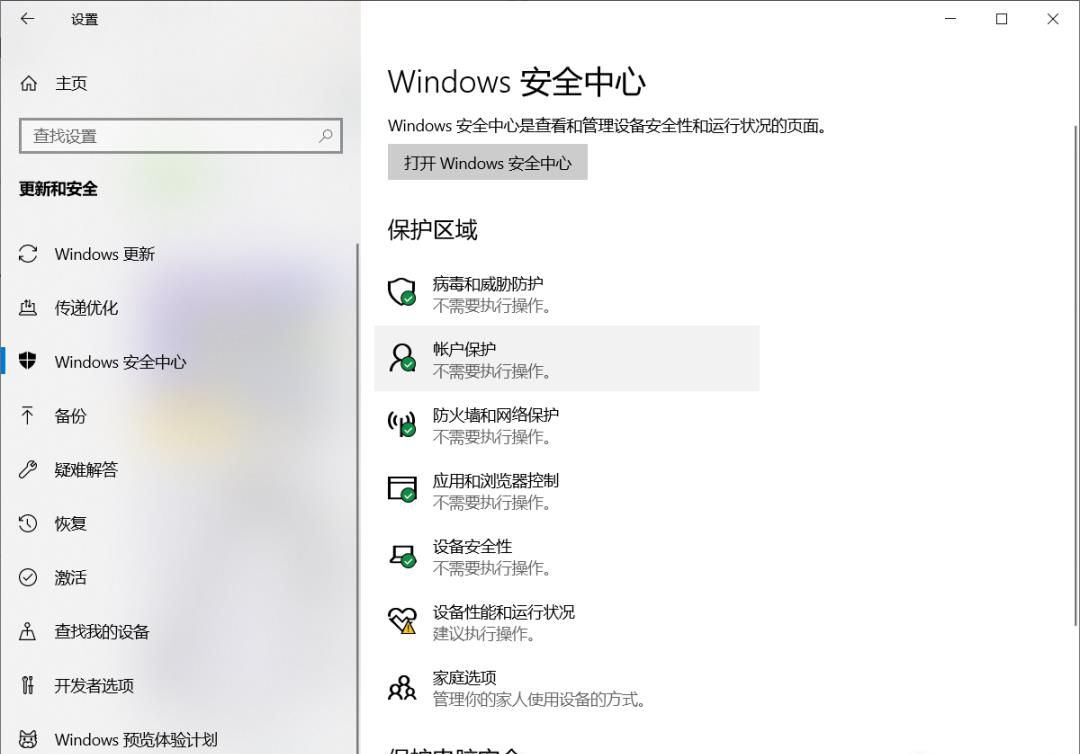The width and height of the screenshot is (1080, 754).
Task: Click the 防火墙和网络保护 antenna icon
Action: coord(402,423)
